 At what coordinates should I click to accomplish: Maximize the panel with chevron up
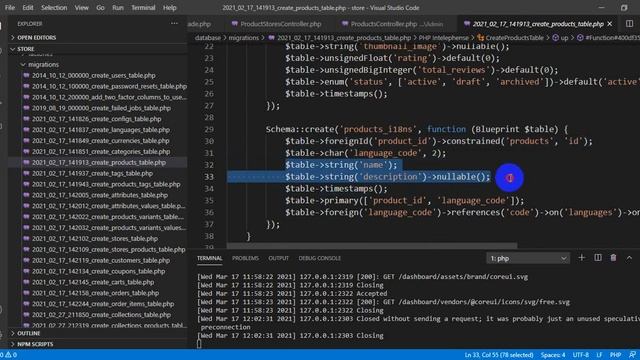pos(629,258)
